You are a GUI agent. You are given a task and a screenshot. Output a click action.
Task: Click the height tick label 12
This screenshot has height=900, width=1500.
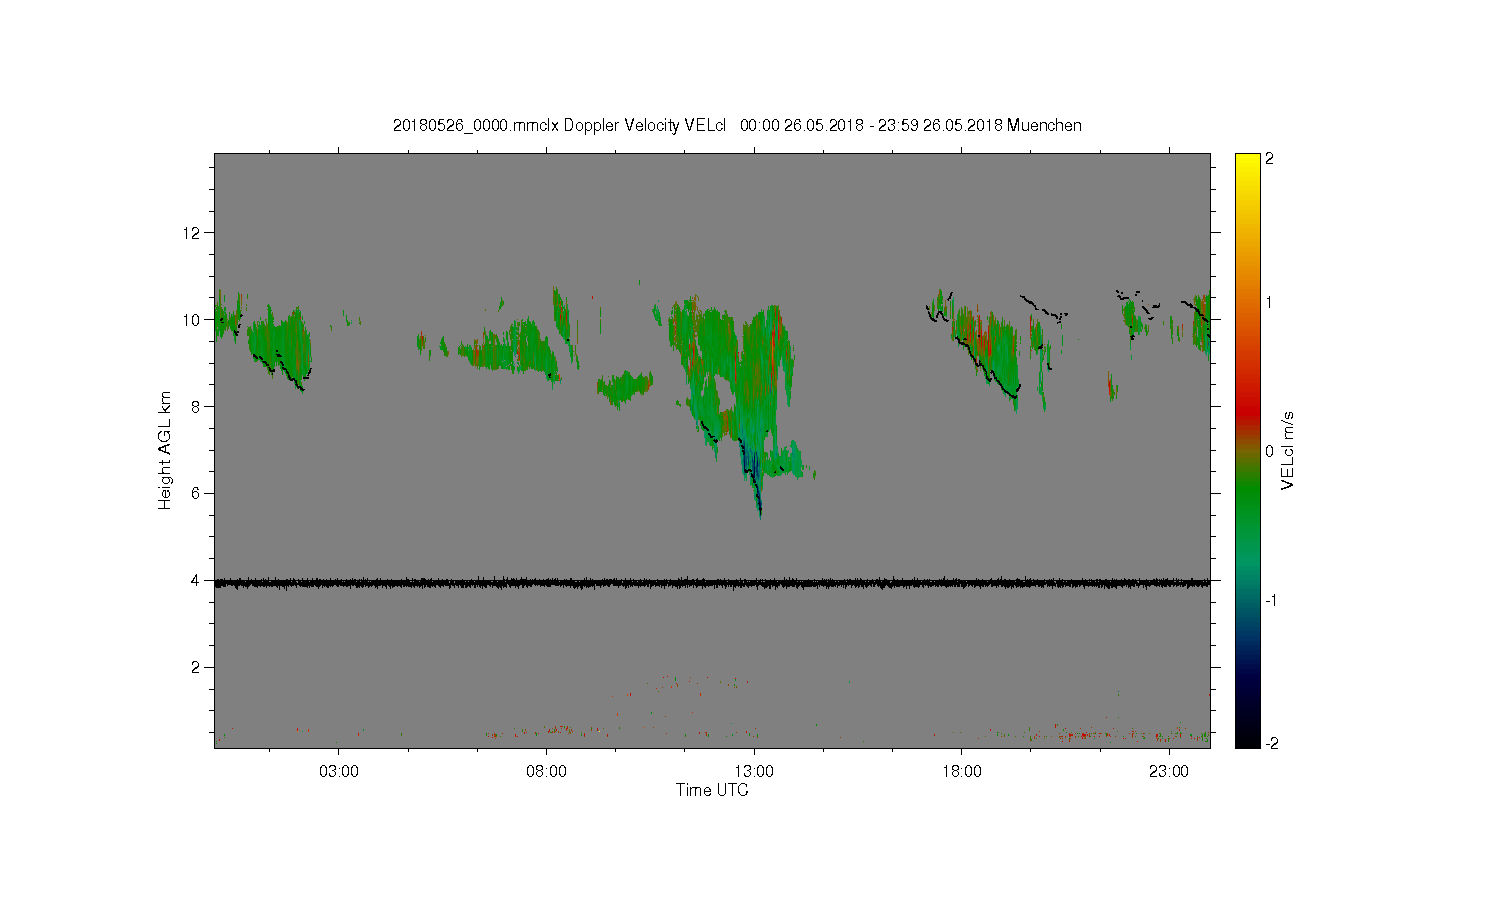tap(192, 233)
